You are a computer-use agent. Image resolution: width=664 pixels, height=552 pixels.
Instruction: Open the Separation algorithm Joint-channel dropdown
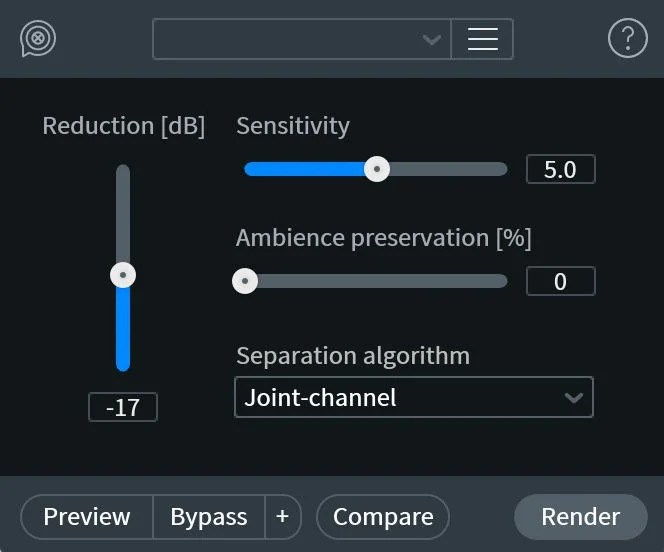click(414, 397)
